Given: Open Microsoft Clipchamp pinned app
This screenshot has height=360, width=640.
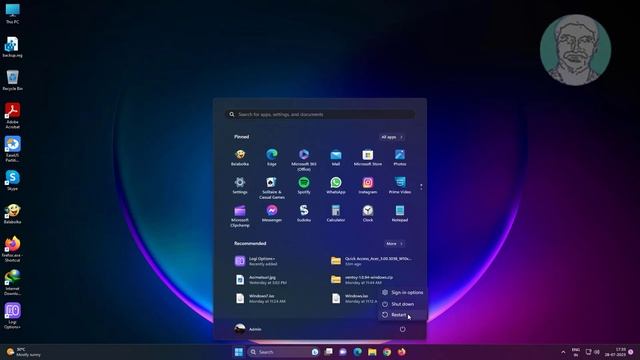Looking at the screenshot, I should coord(240,216).
